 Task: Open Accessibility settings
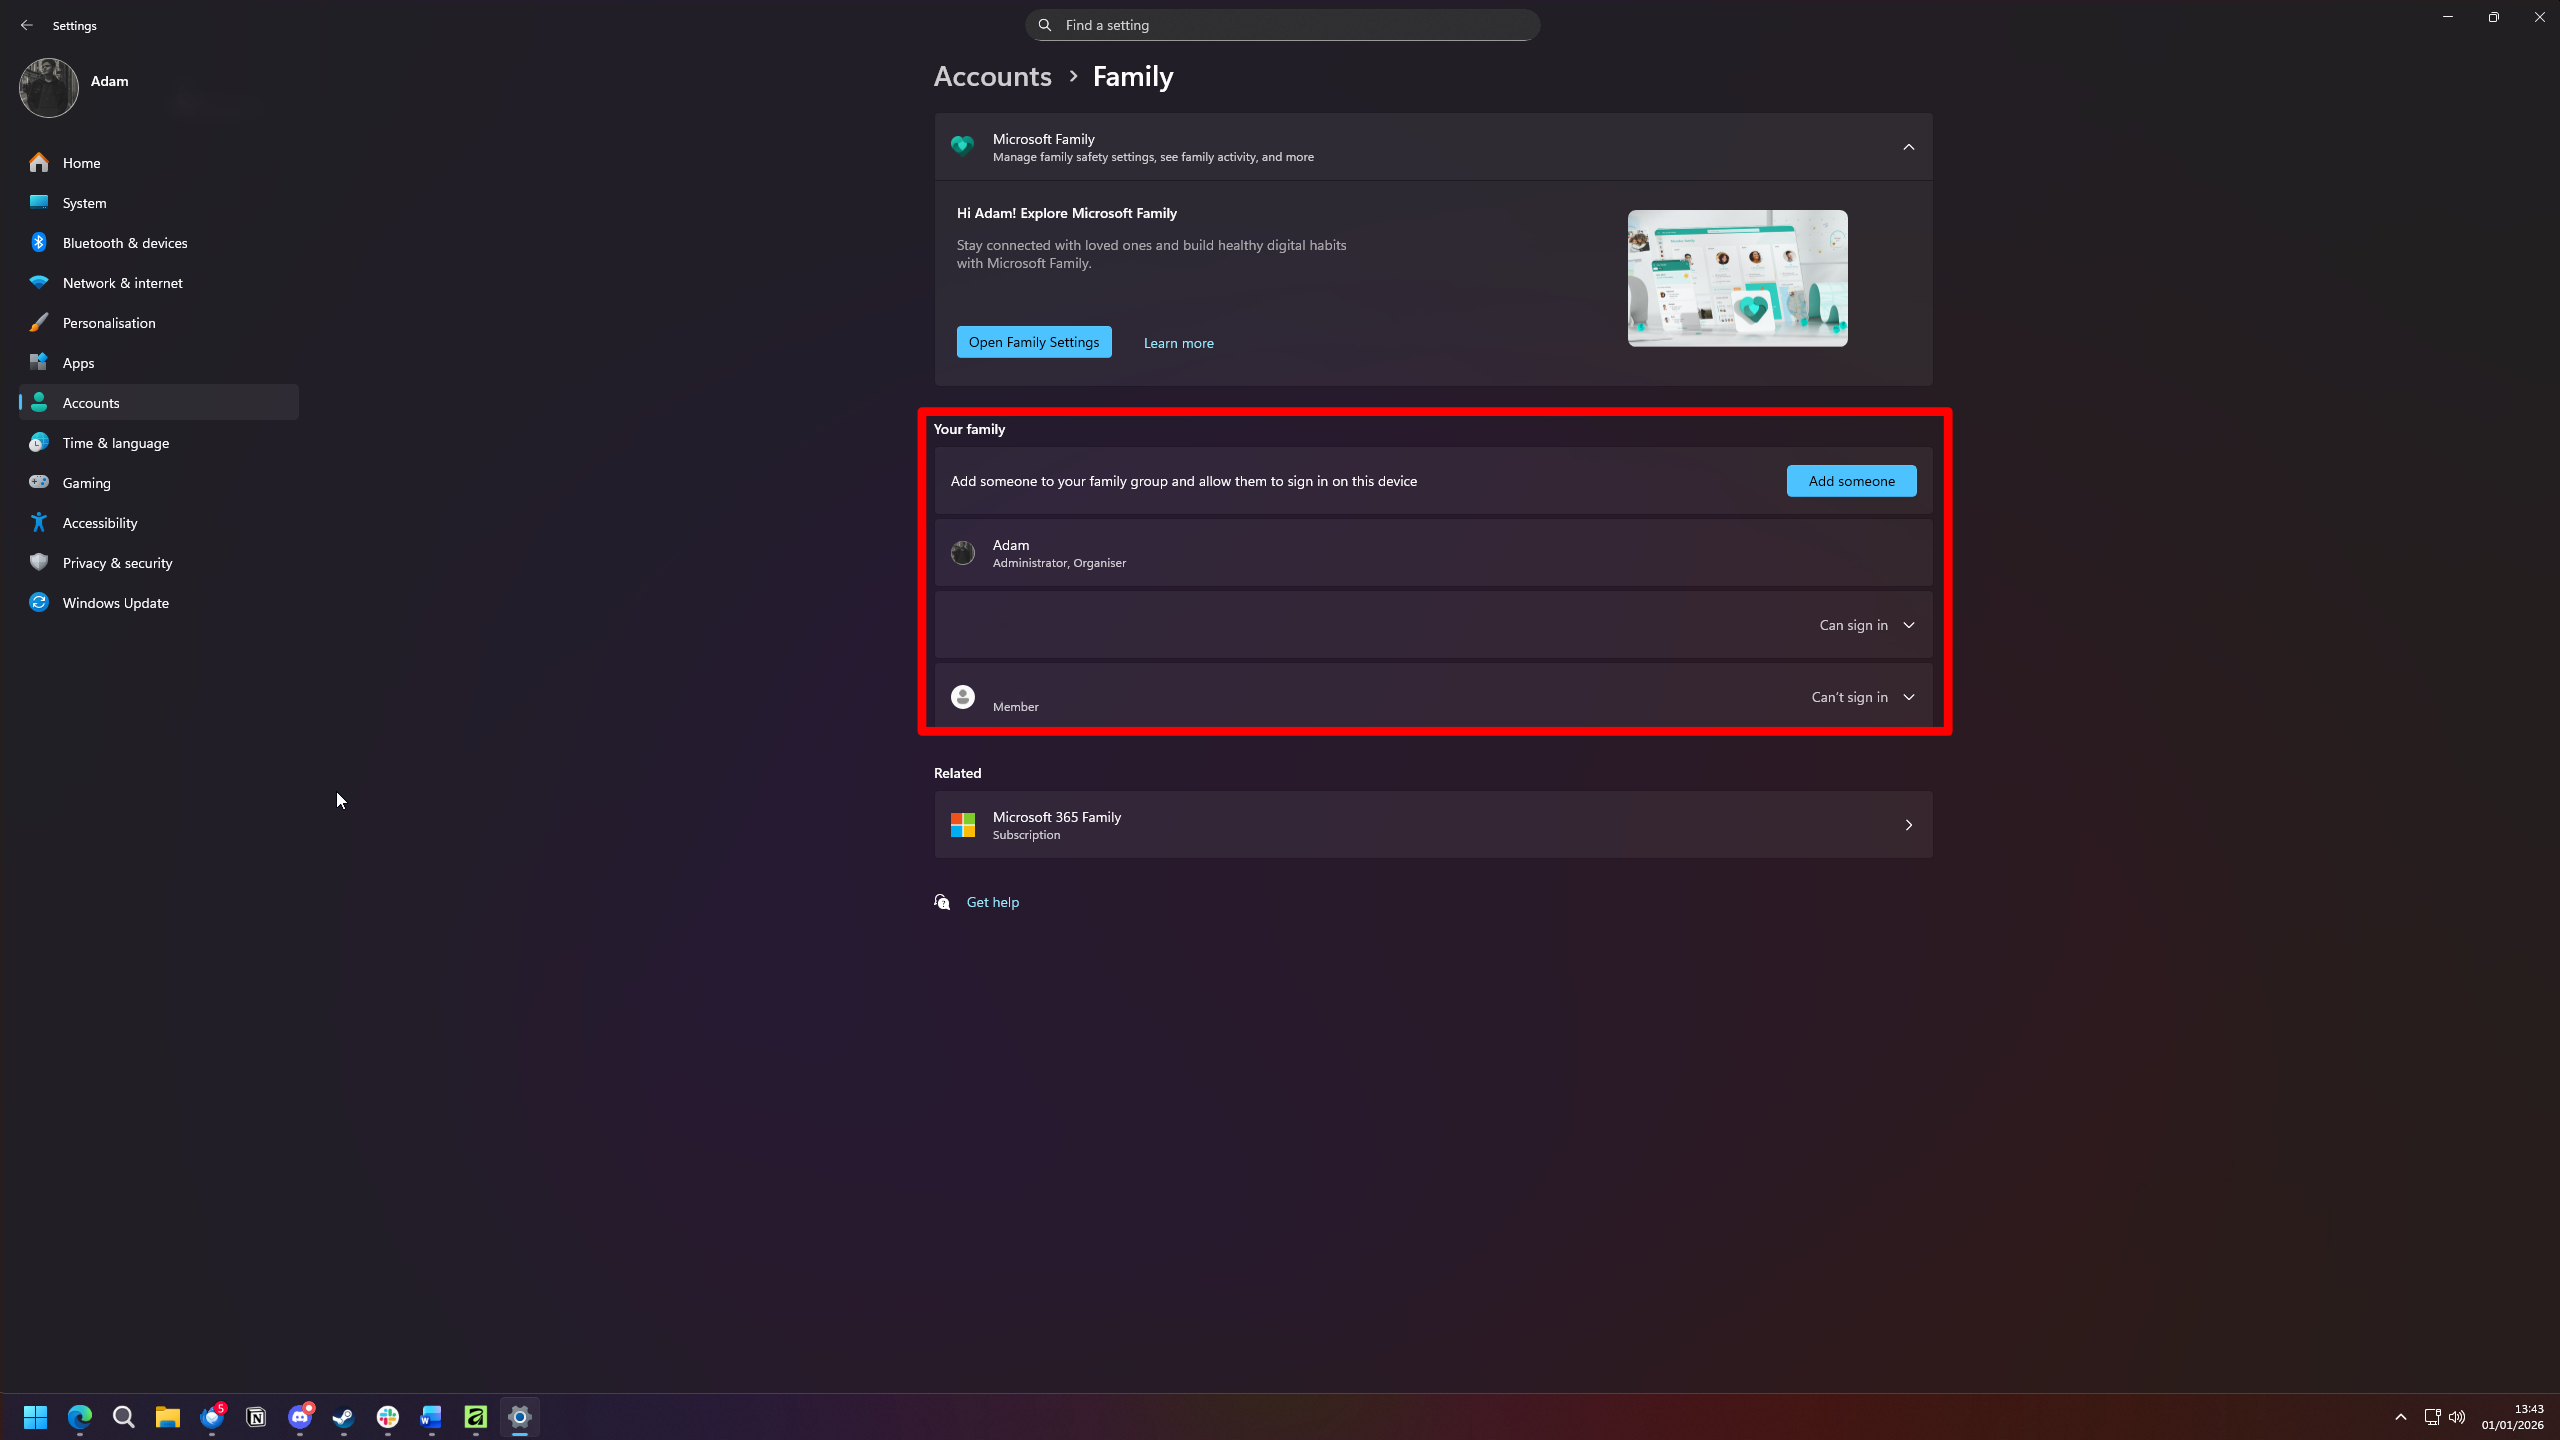[x=100, y=522]
